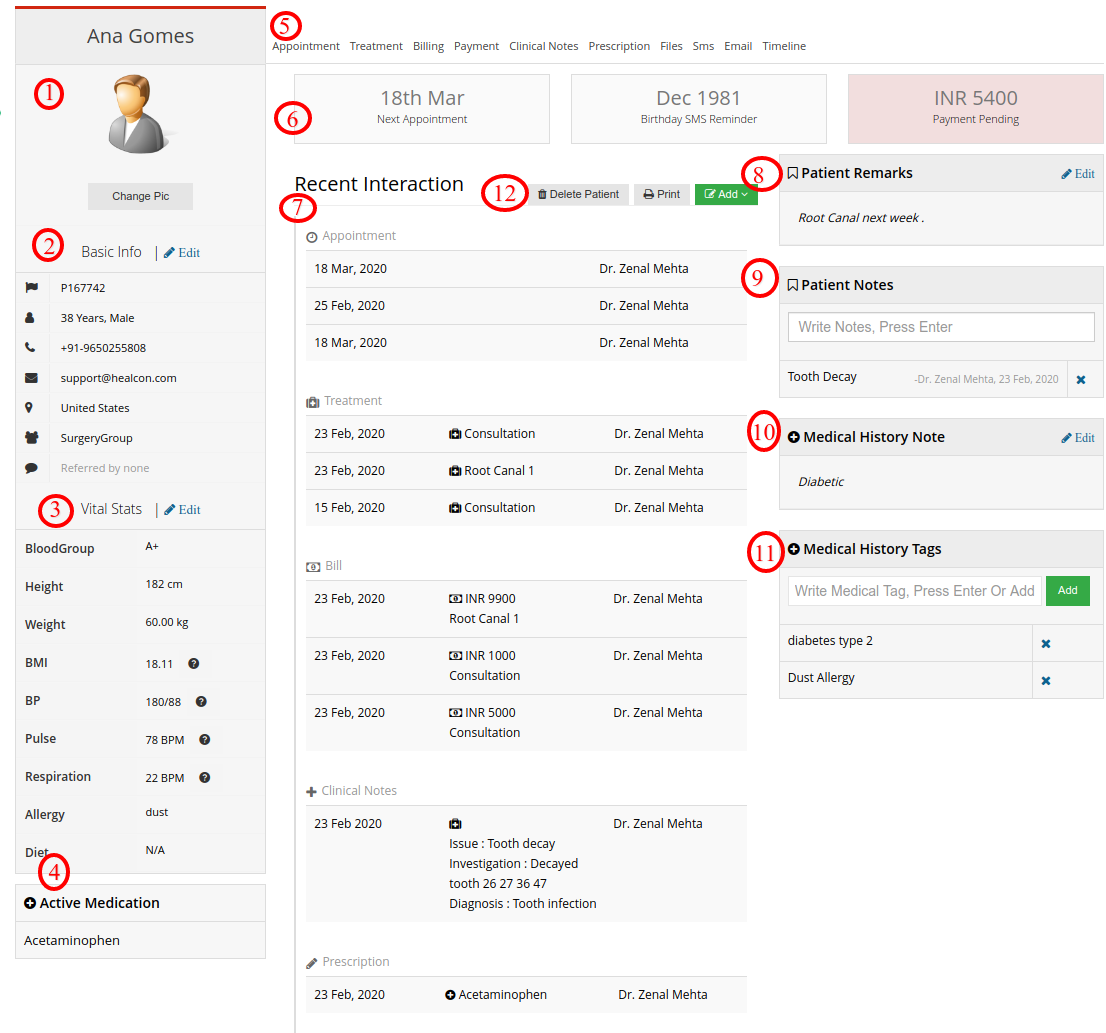Open the INR 1000 Consultation bill
Image resolution: width=1106 pixels, height=1033 pixels.
click(x=526, y=666)
